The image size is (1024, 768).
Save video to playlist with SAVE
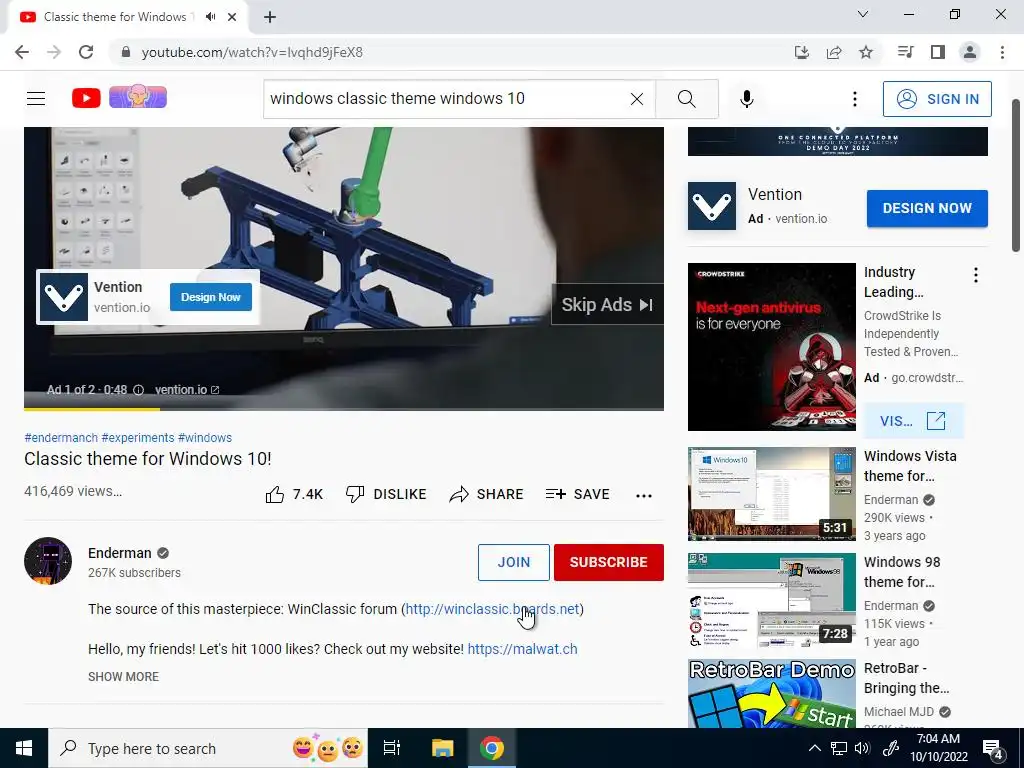coord(578,494)
